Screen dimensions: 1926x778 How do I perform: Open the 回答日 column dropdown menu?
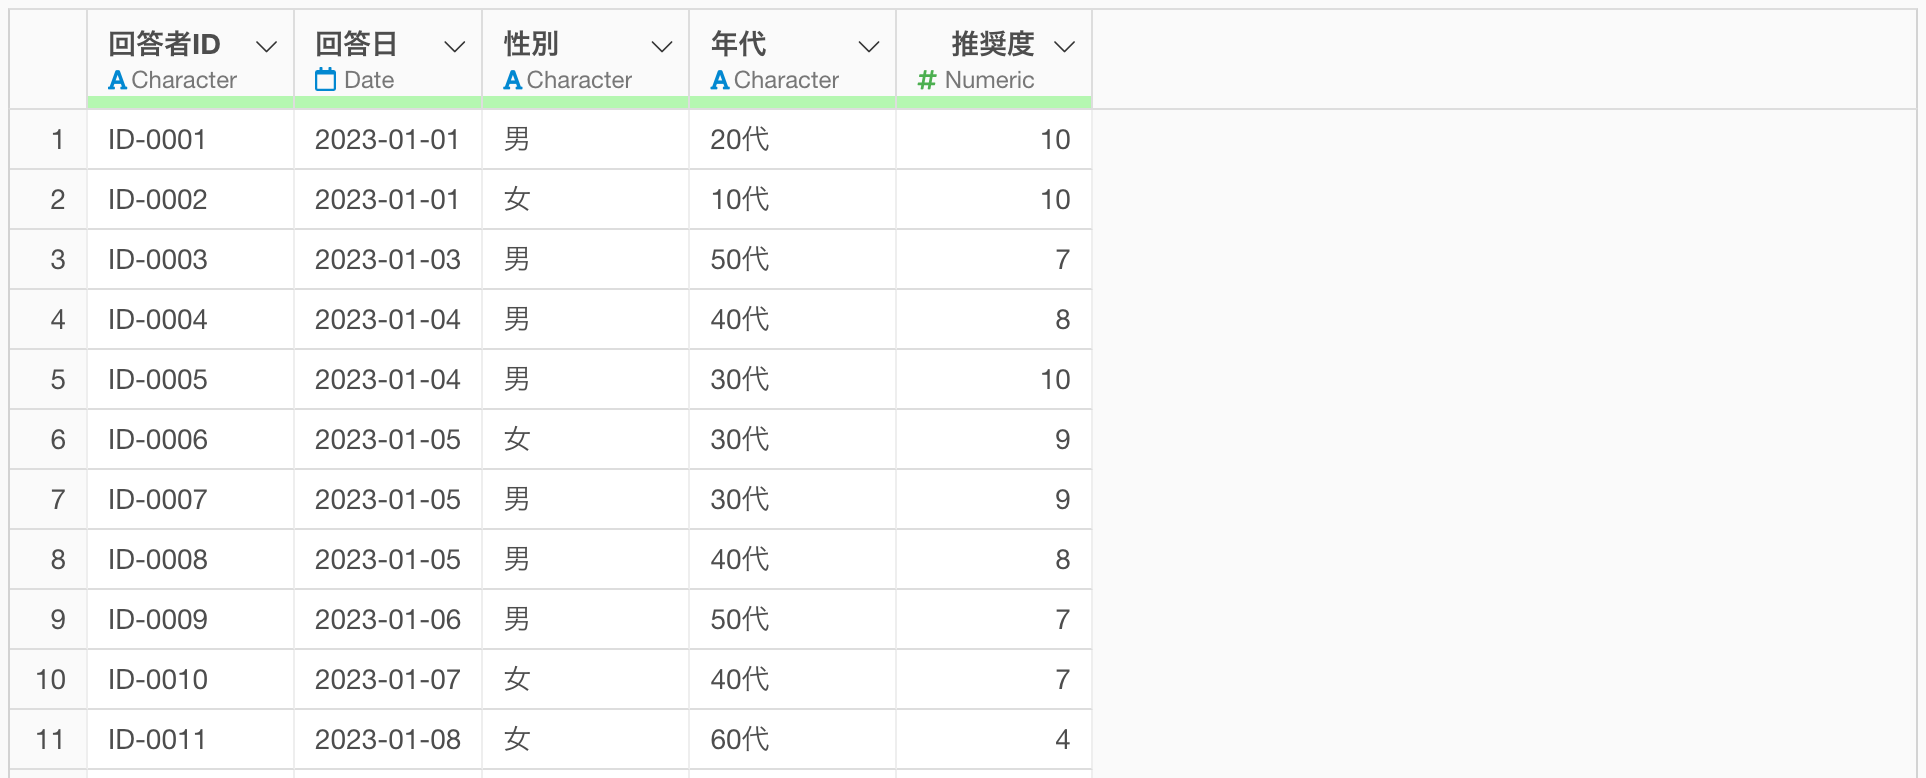pyautogui.click(x=454, y=46)
